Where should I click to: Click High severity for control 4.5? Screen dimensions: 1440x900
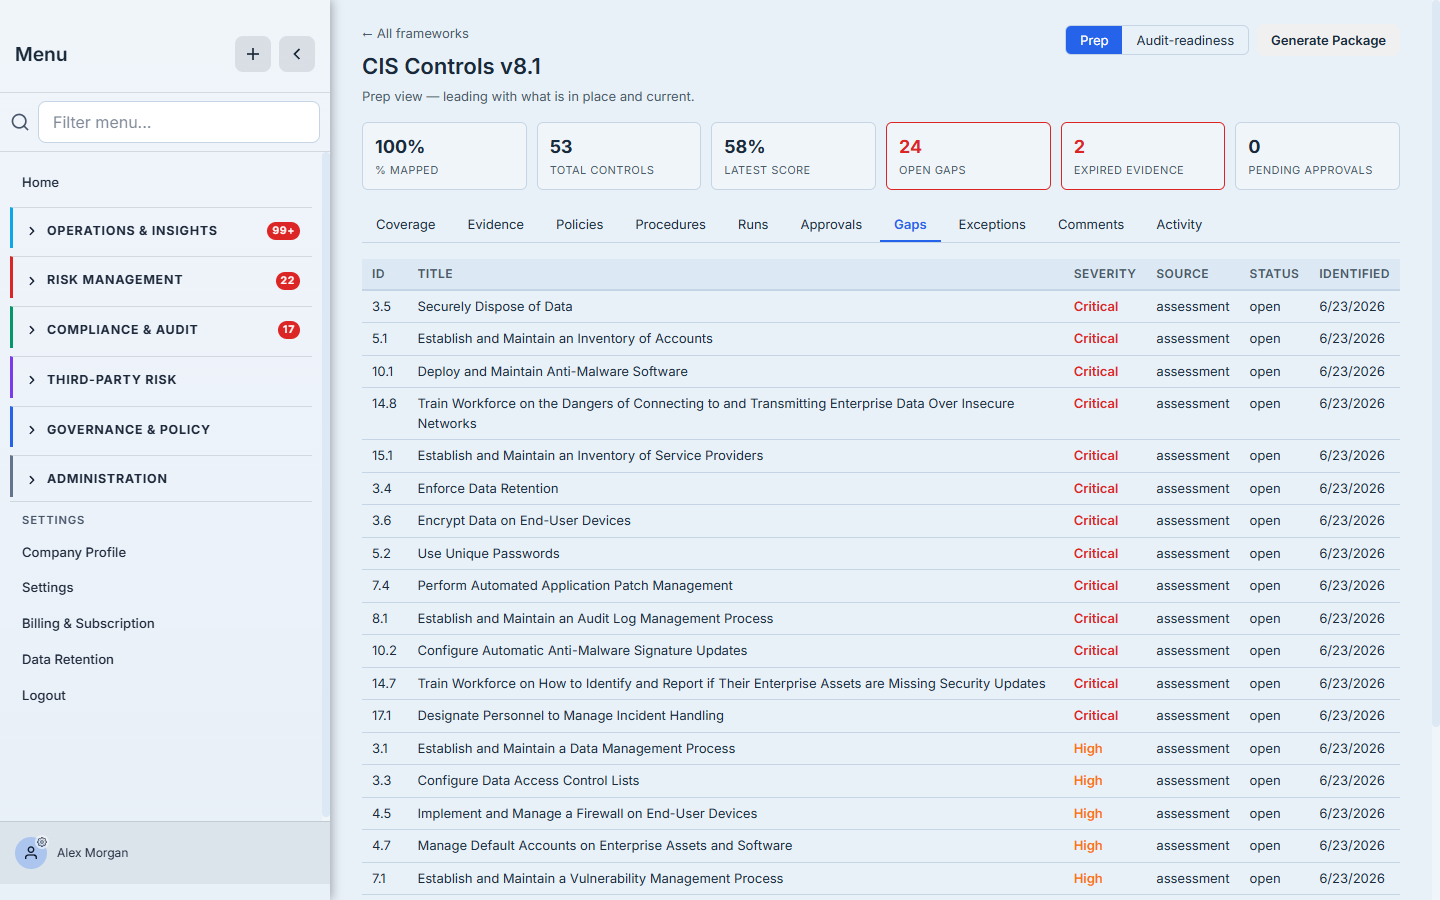tap(1088, 814)
